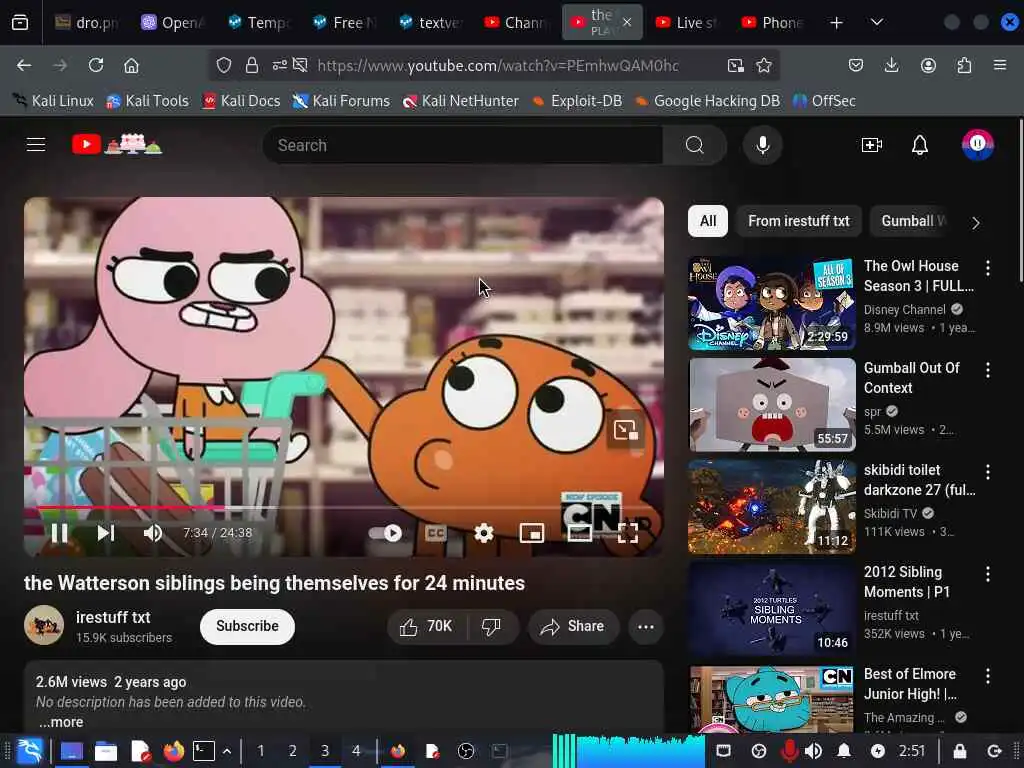This screenshot has width=1024, height=768.
Task: Open the account avatar menu
Action: (978, 144)
